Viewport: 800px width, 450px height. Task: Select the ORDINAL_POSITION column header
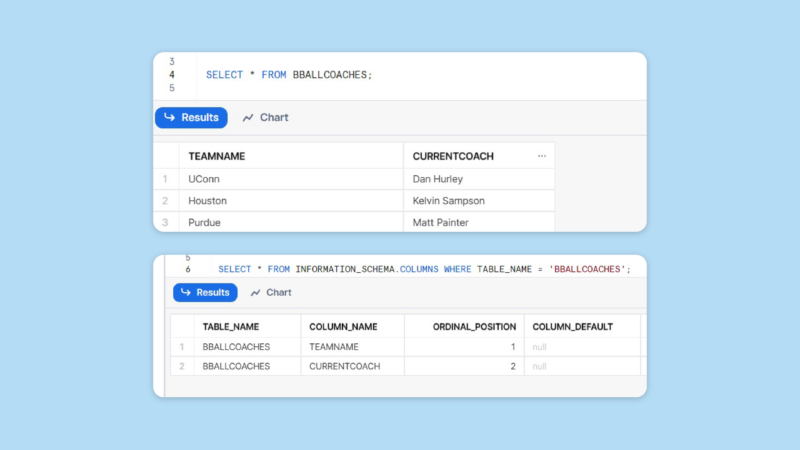[474, 326]
